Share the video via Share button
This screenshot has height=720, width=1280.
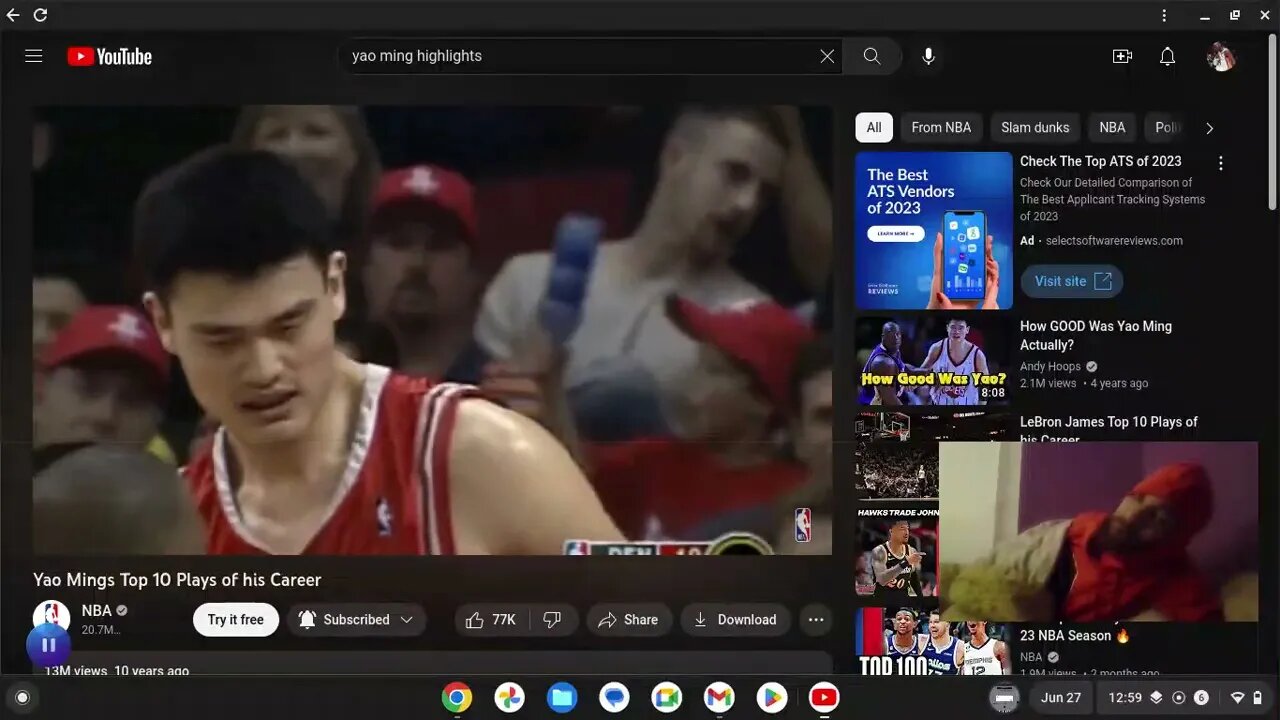coord(628,620)
